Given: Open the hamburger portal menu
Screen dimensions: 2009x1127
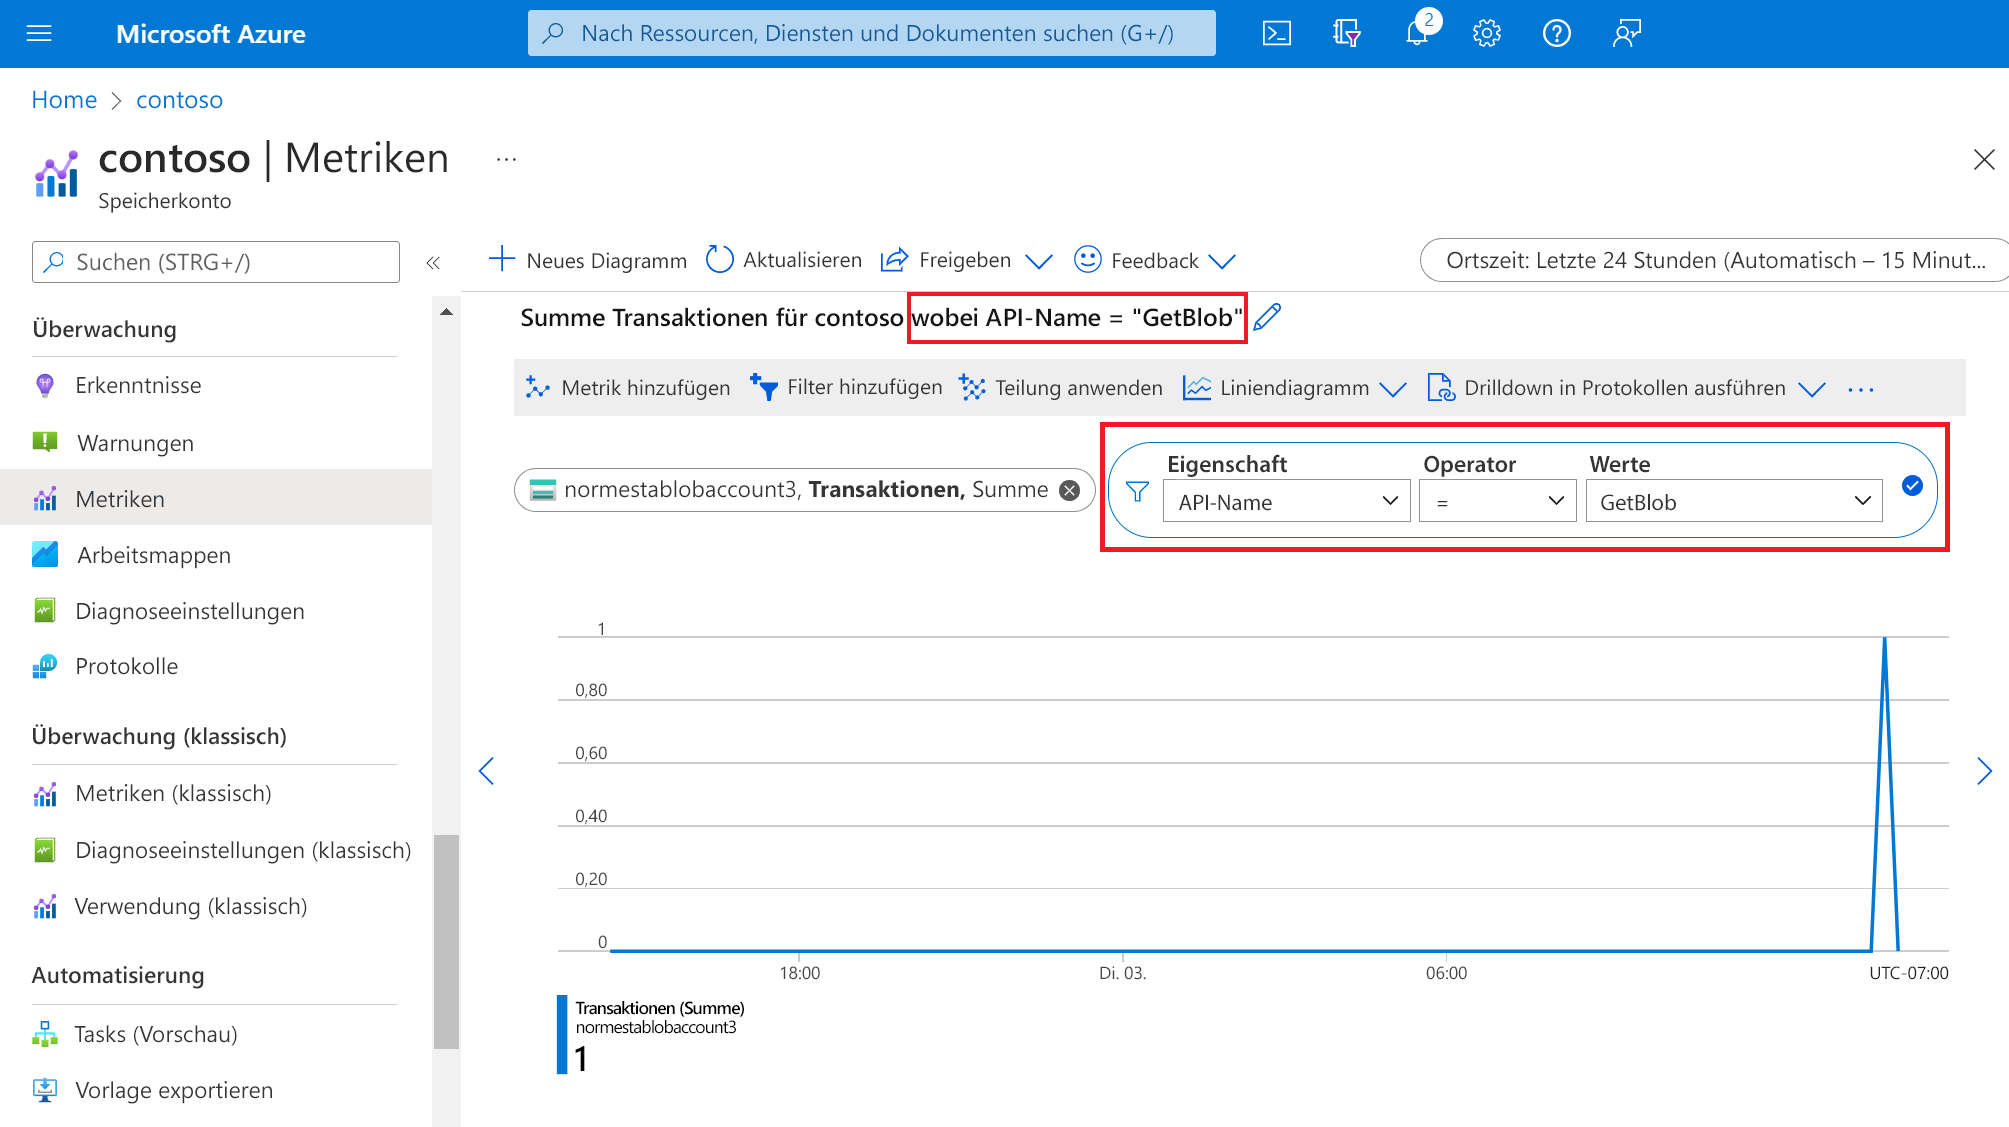Looking at the screenshot, I should point(39,34).
